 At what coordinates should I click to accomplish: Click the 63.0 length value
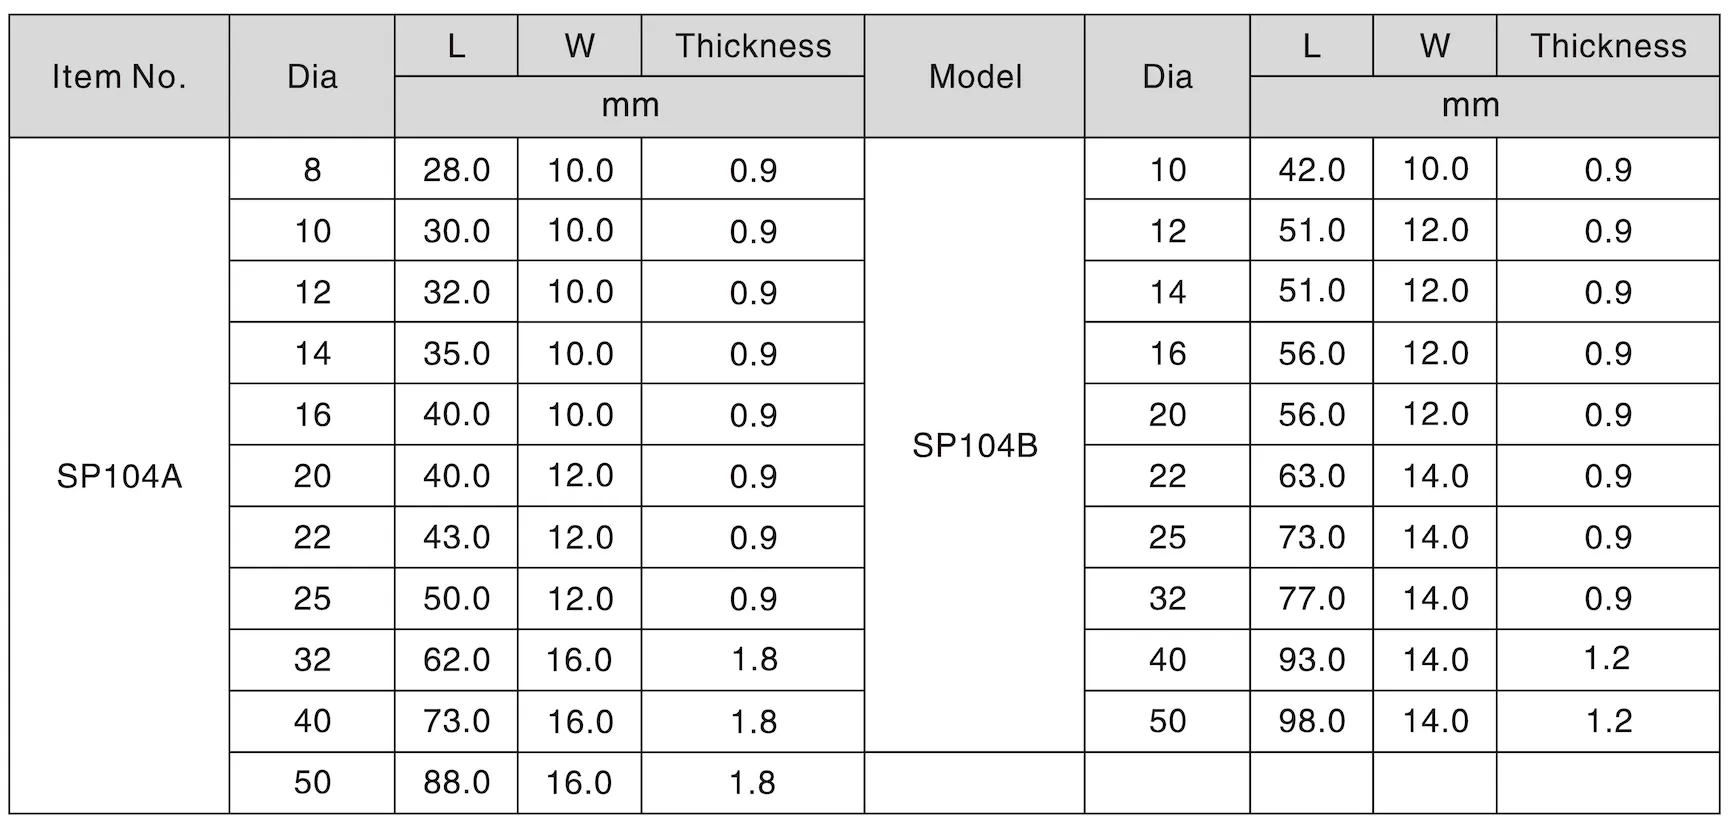[1311, 476]
